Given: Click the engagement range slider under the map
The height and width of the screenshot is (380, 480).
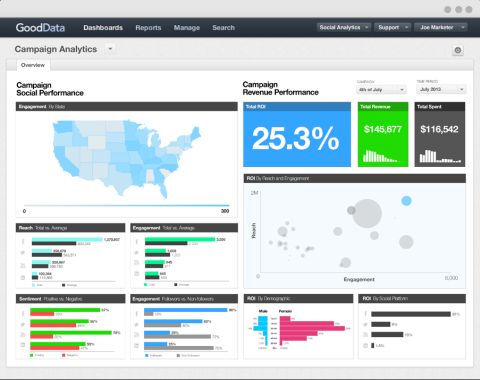Looking at the screenshot, I should tap(126, 205).
